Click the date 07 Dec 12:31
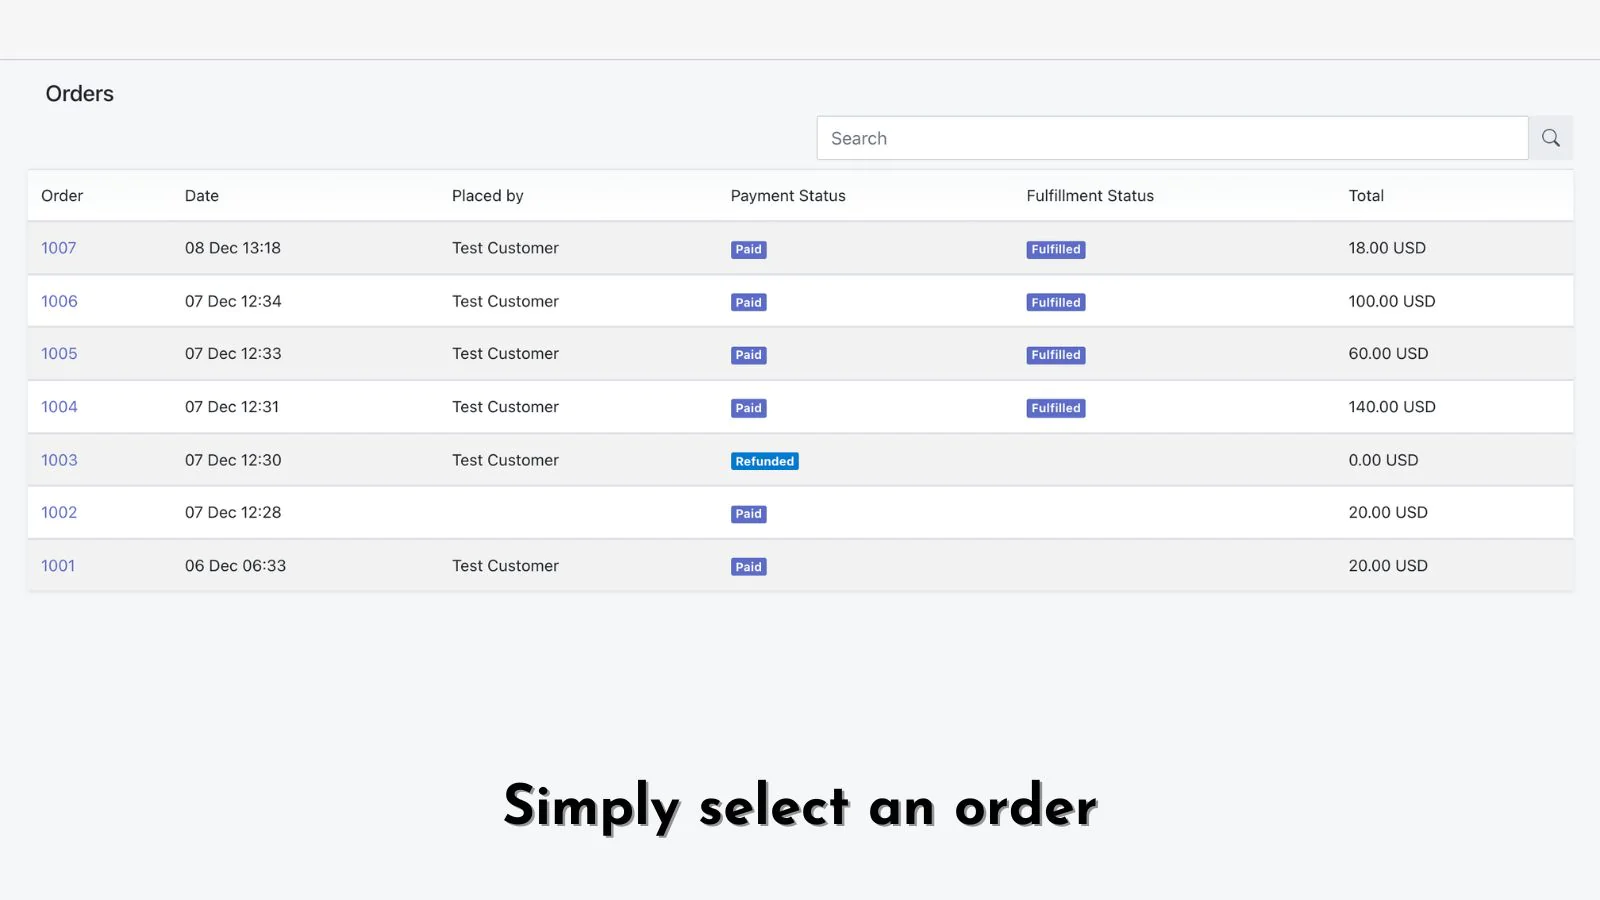Viewport: 1600px width, 900px height. tap(232, 407)
